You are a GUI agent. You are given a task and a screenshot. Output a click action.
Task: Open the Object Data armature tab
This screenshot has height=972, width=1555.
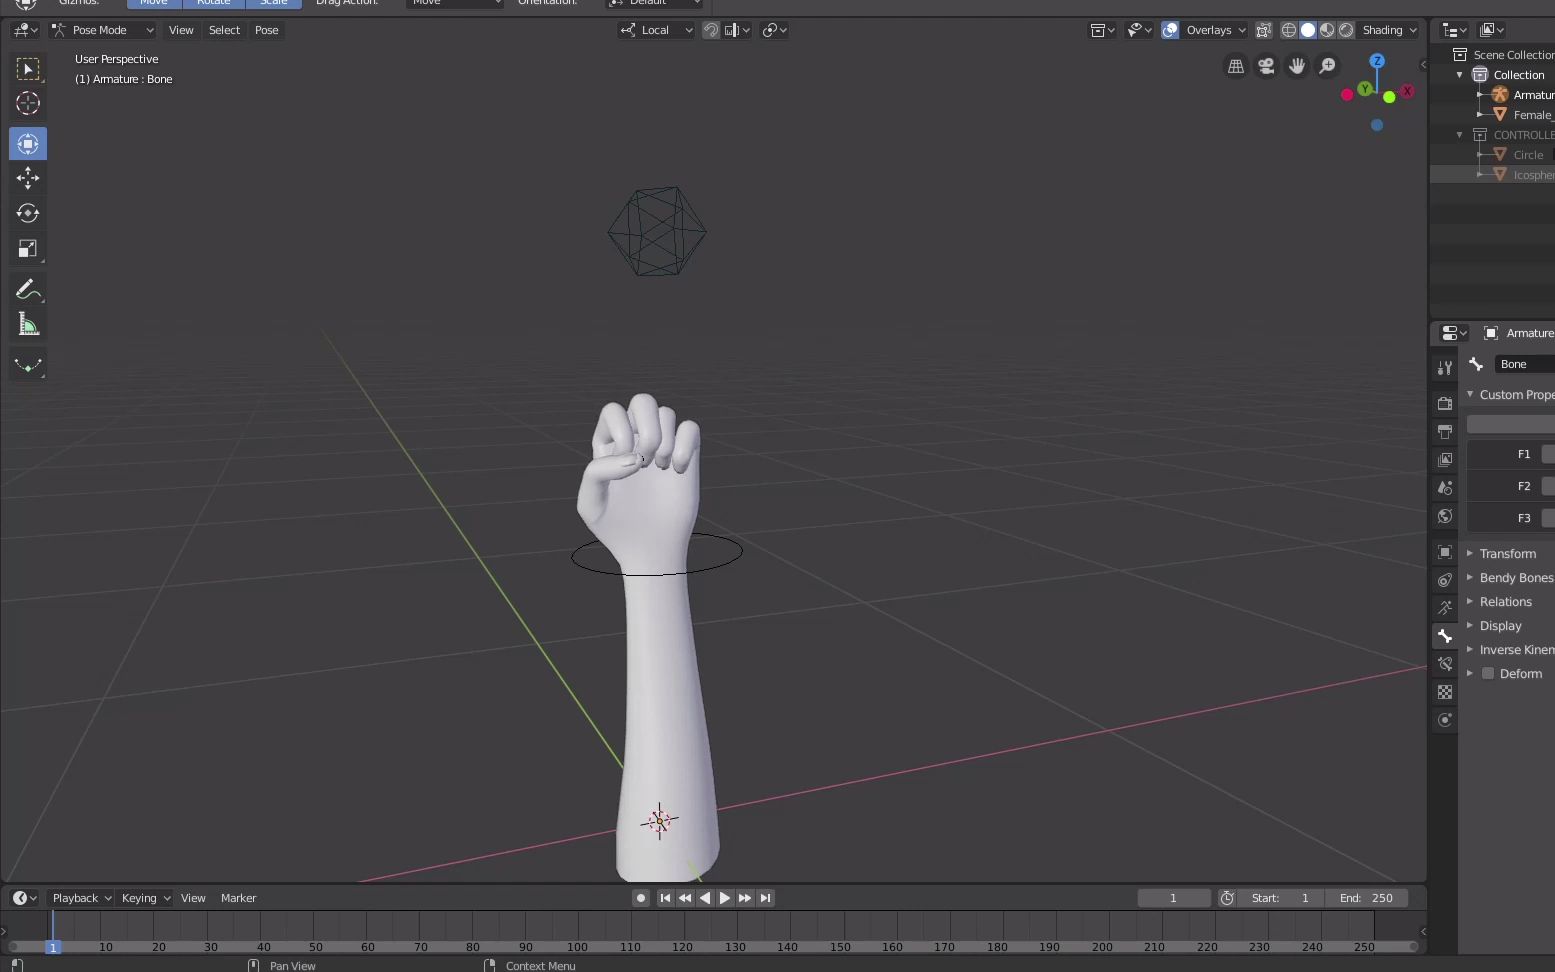[x=1445, y=608]
